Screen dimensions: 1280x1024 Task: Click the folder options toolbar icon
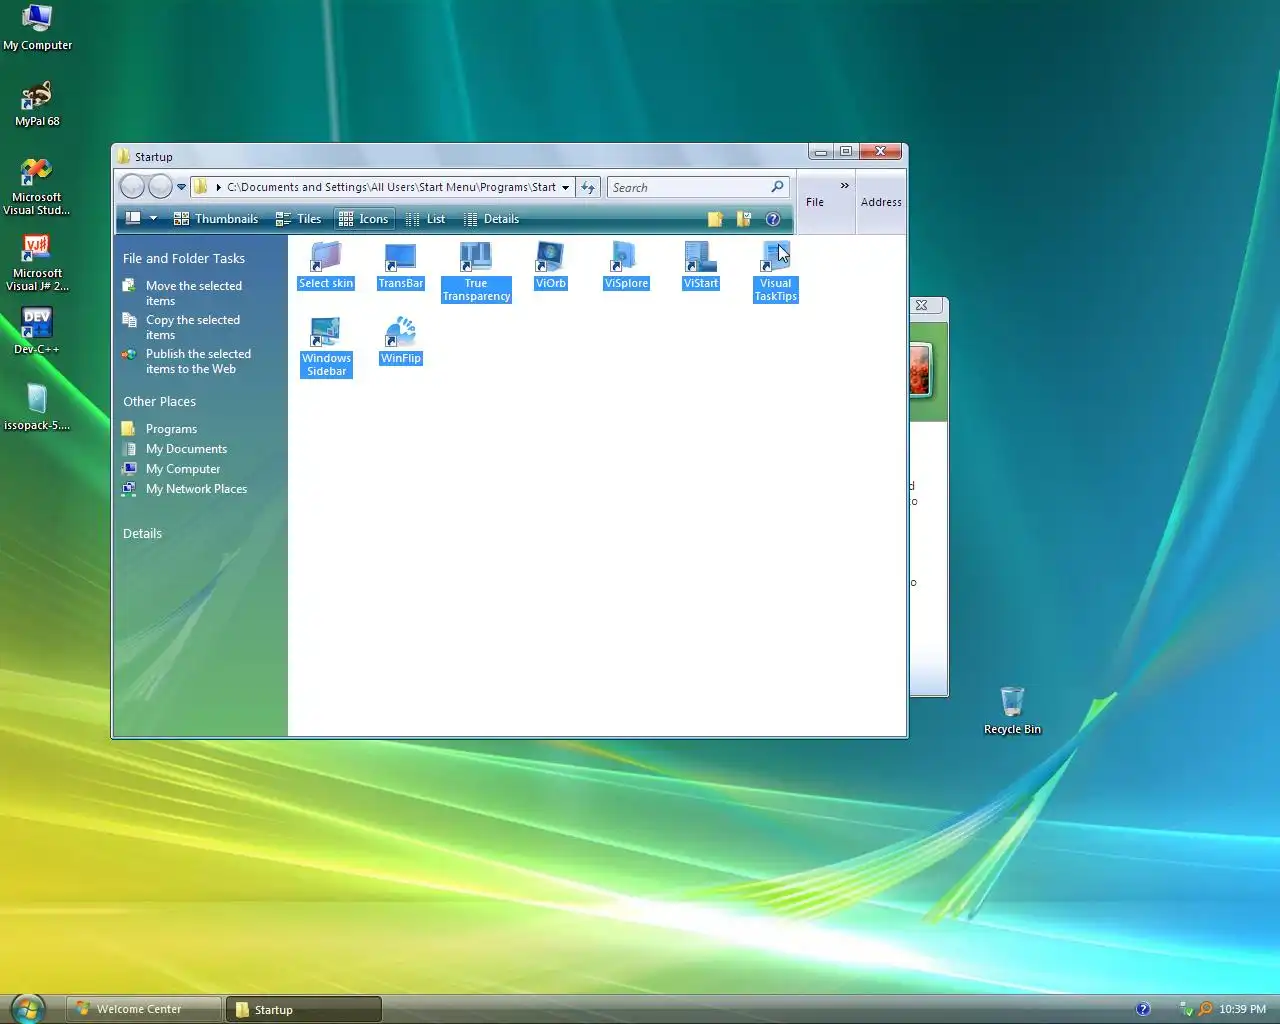click(743, 219)
